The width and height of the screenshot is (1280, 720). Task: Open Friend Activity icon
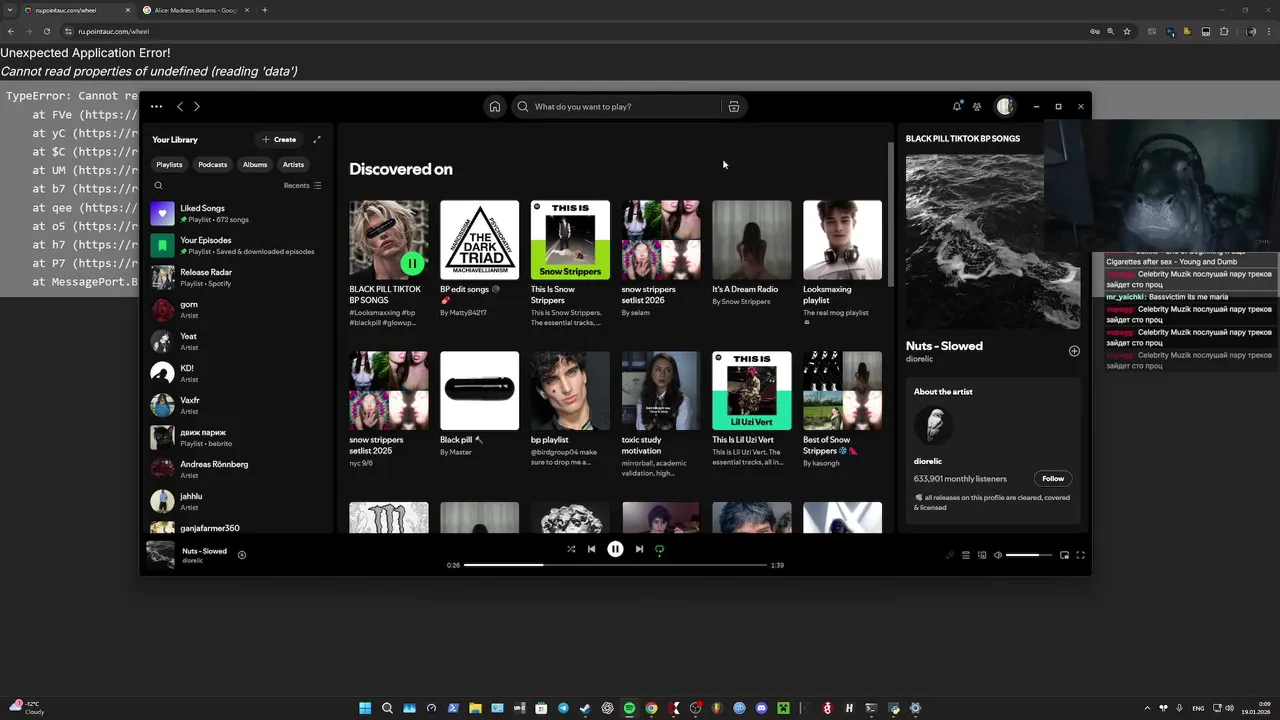point(977,106)
